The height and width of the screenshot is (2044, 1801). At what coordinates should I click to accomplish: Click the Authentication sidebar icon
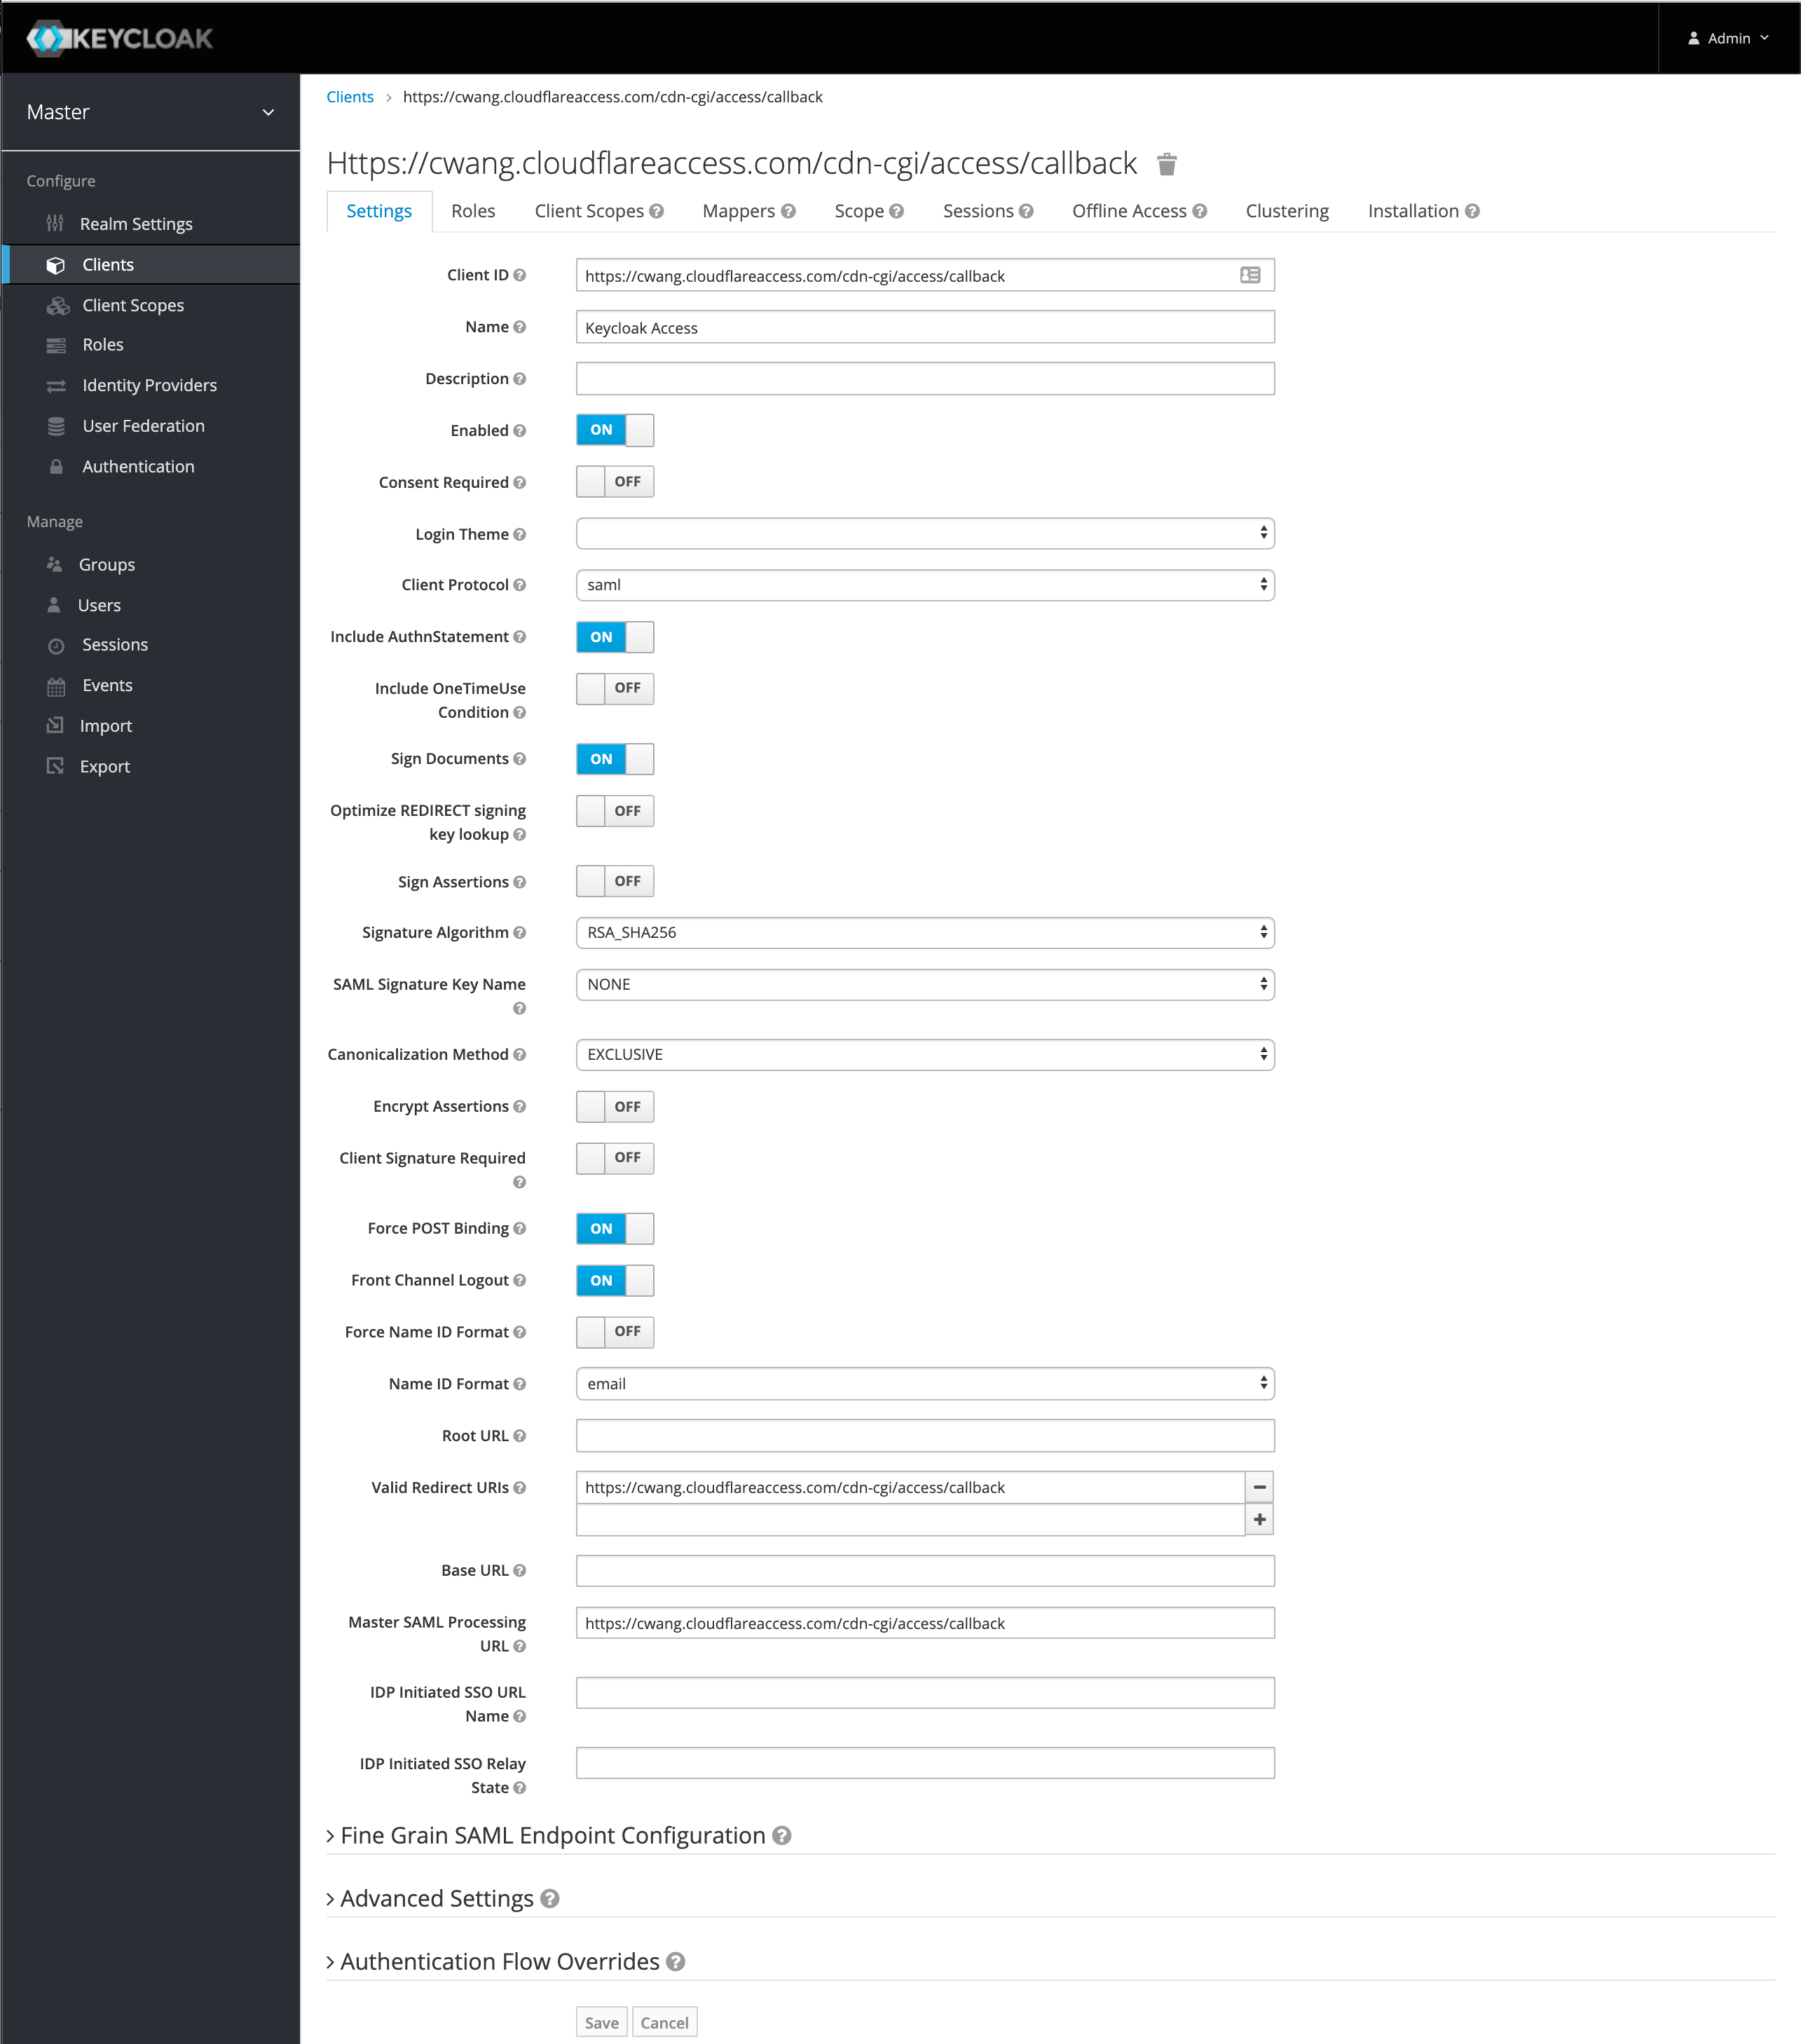pyautogui.click(x=57, y=466)
